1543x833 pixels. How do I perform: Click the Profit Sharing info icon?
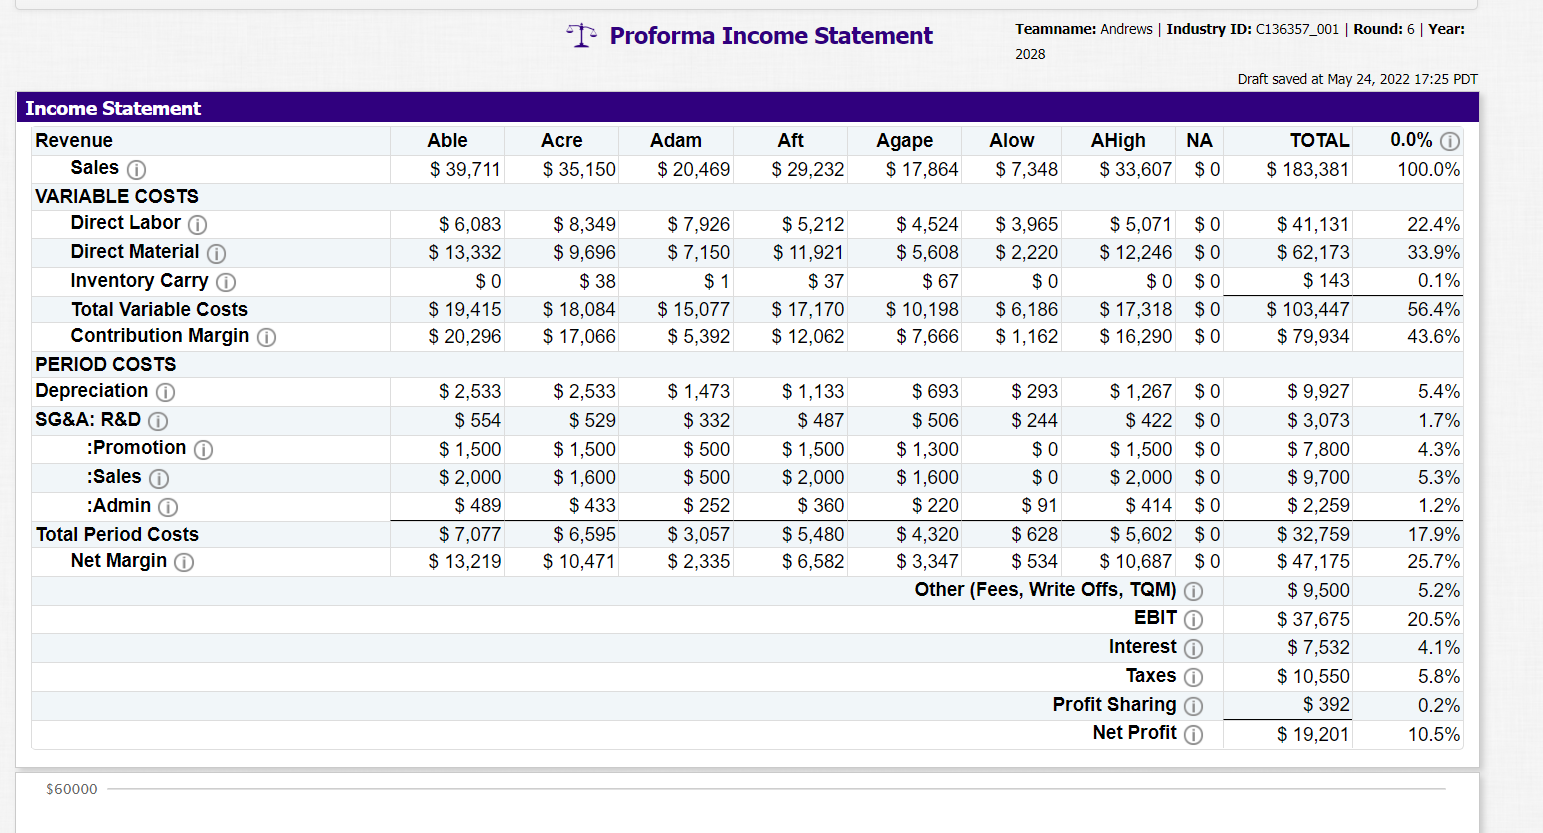pos(1193,706)
